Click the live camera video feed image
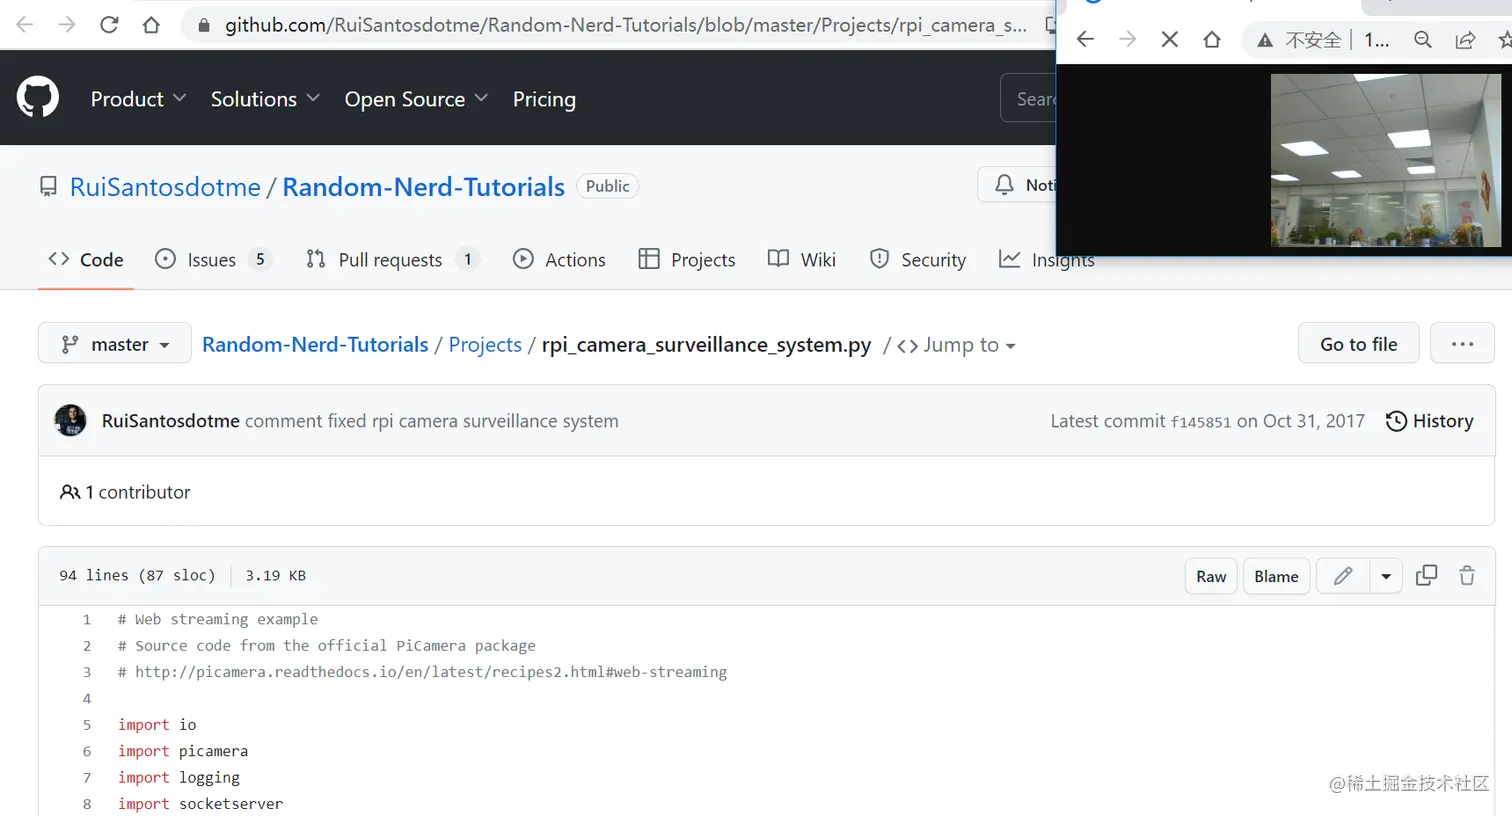The height and width of the screenshot is (816, 1512). 1385,160
